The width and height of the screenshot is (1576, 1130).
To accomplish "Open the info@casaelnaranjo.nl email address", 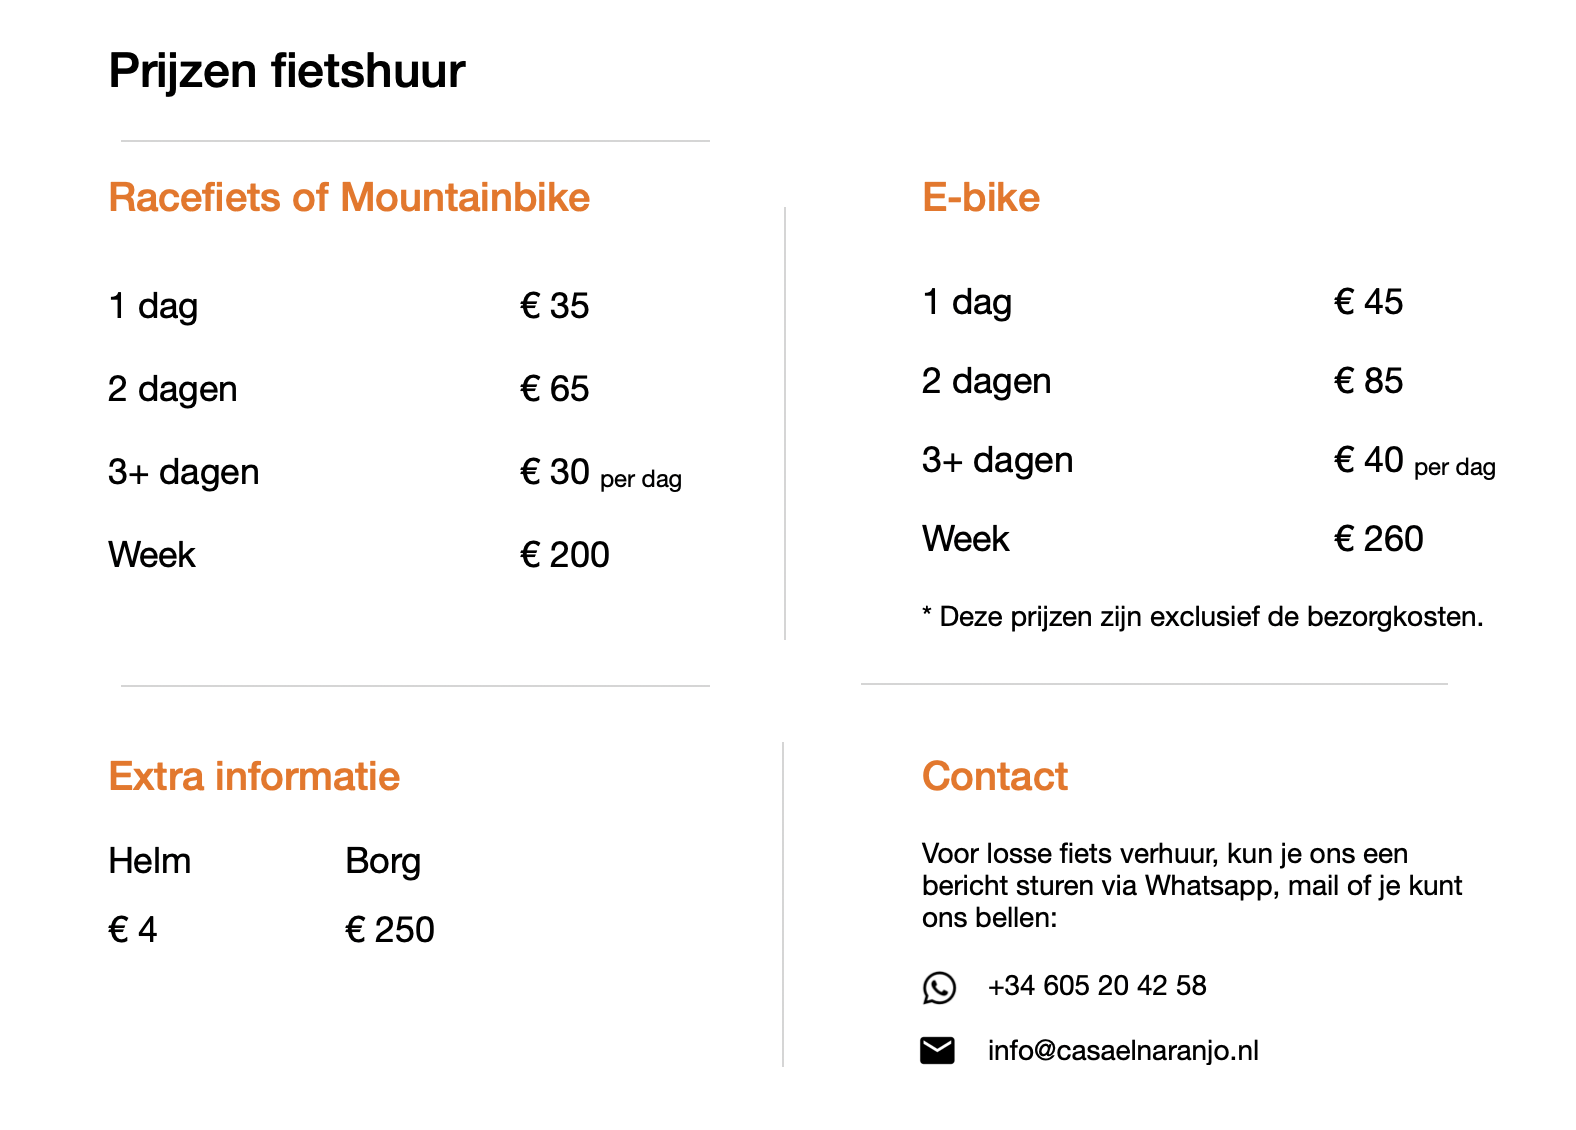I will click(x=1122, y=1050).
